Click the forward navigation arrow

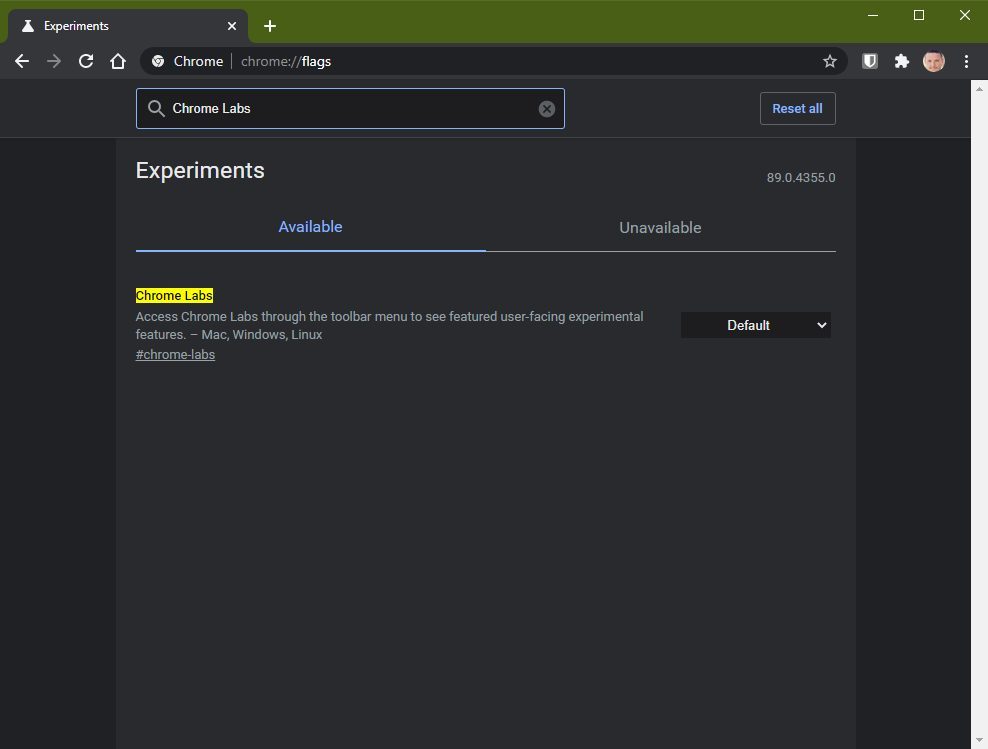tap(54, 61)
